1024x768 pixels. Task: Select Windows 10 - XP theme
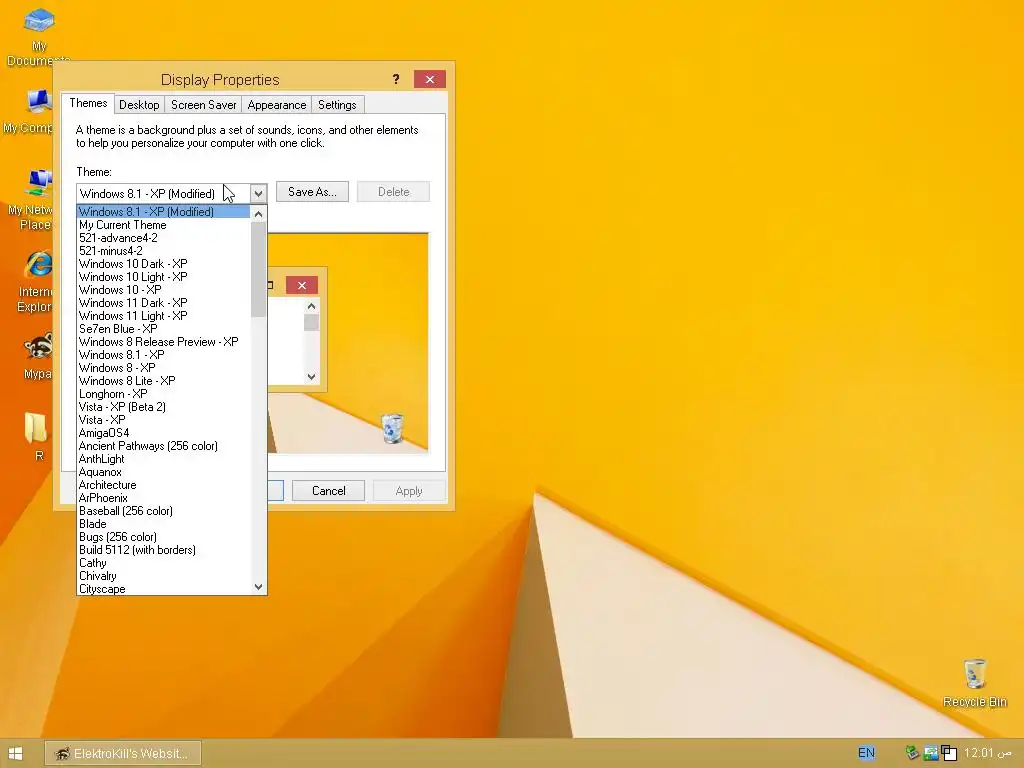pos(163,290)
